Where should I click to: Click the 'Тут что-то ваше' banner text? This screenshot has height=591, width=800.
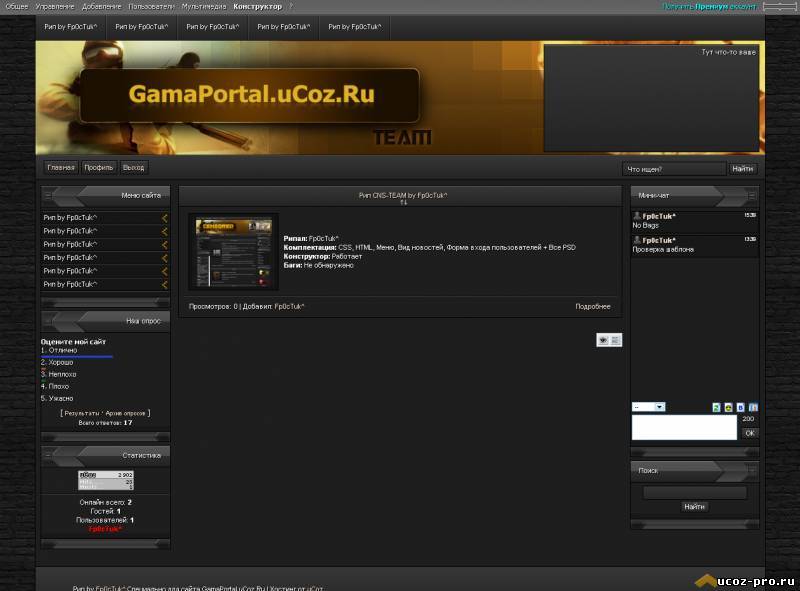[x=729, y=52]
